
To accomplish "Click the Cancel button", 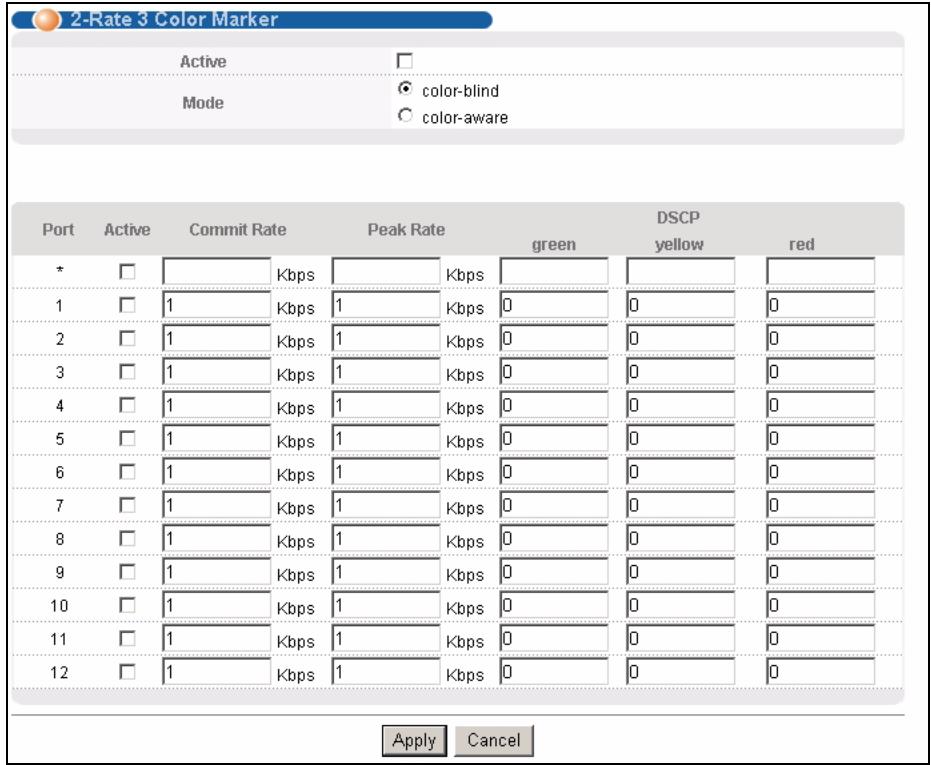I will click(493, 741).
